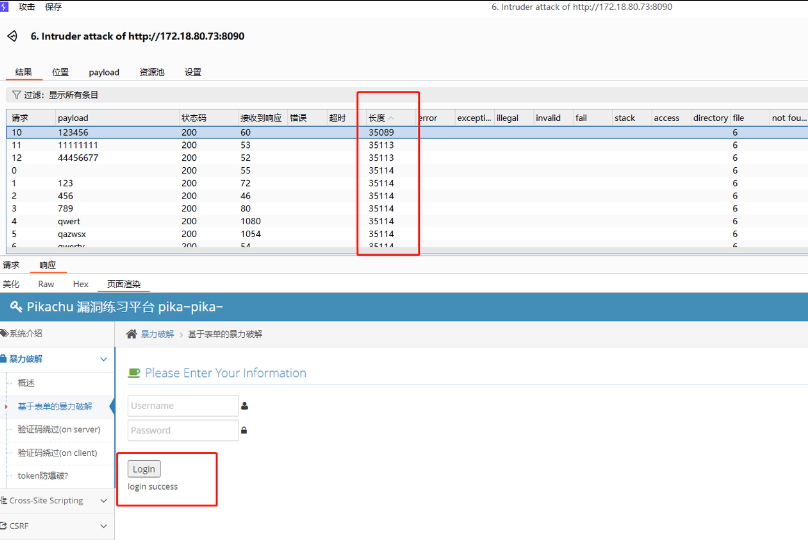Switch to the payload tab
Screen dimensions: 808x540
(x=104, y=72)
